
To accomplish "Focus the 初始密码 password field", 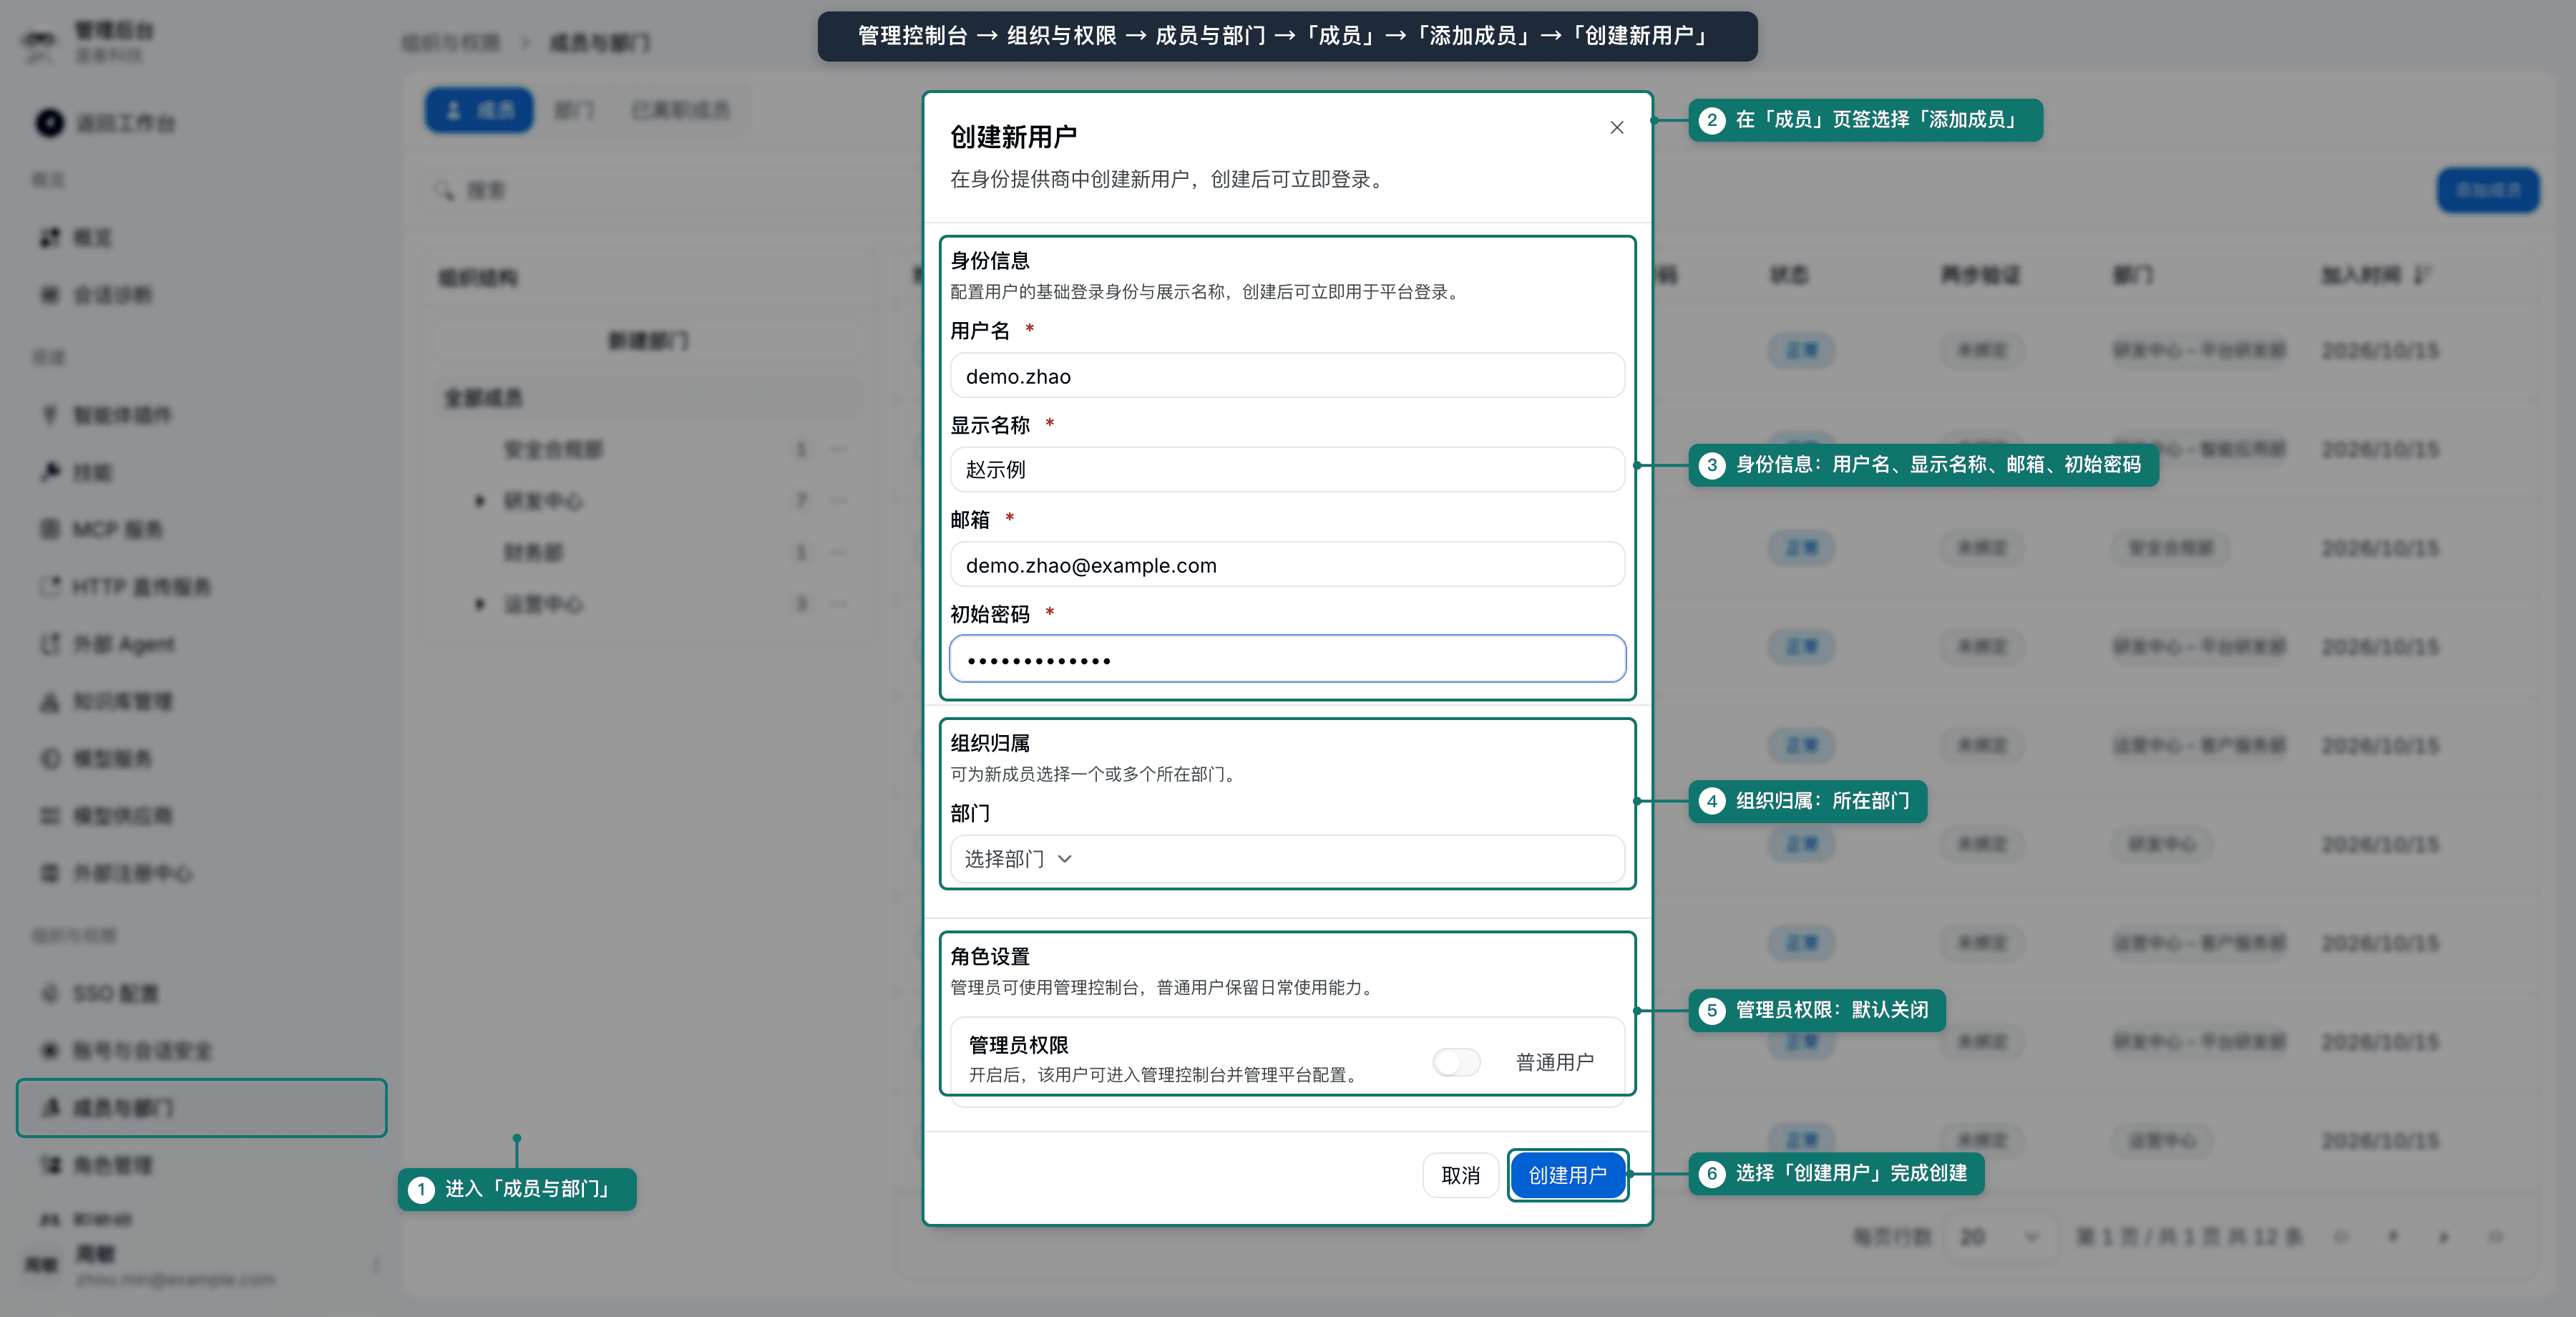I will click(x=1287, y=659).
